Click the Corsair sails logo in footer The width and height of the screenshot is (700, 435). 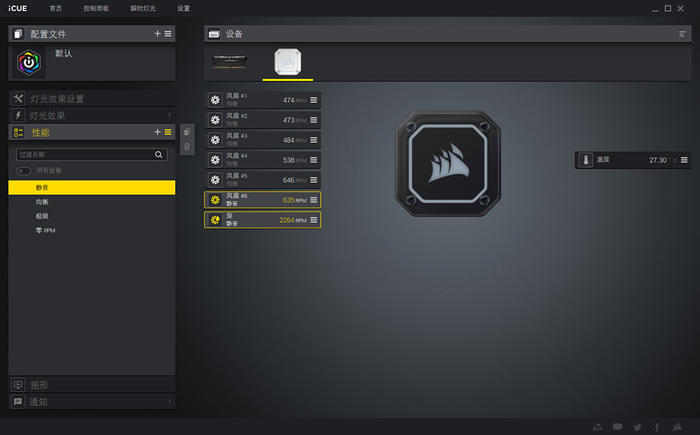[678, 427]
